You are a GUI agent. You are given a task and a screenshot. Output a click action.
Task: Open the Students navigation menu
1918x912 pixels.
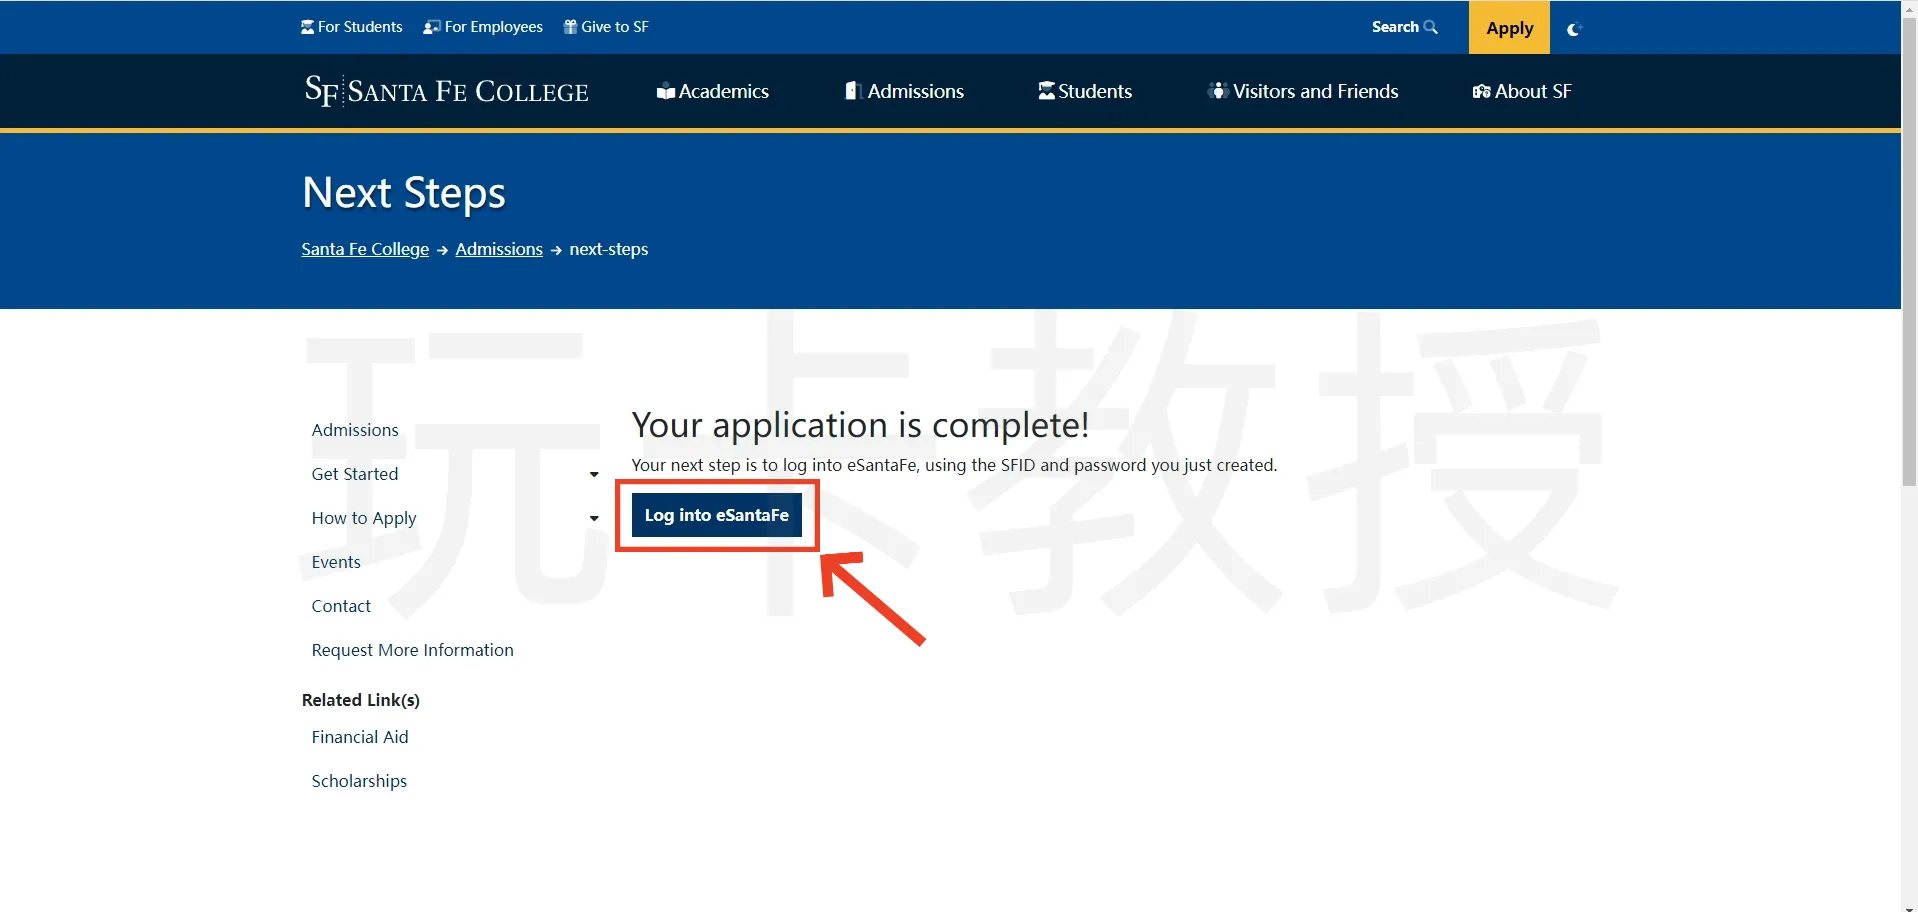point(1085,91)
